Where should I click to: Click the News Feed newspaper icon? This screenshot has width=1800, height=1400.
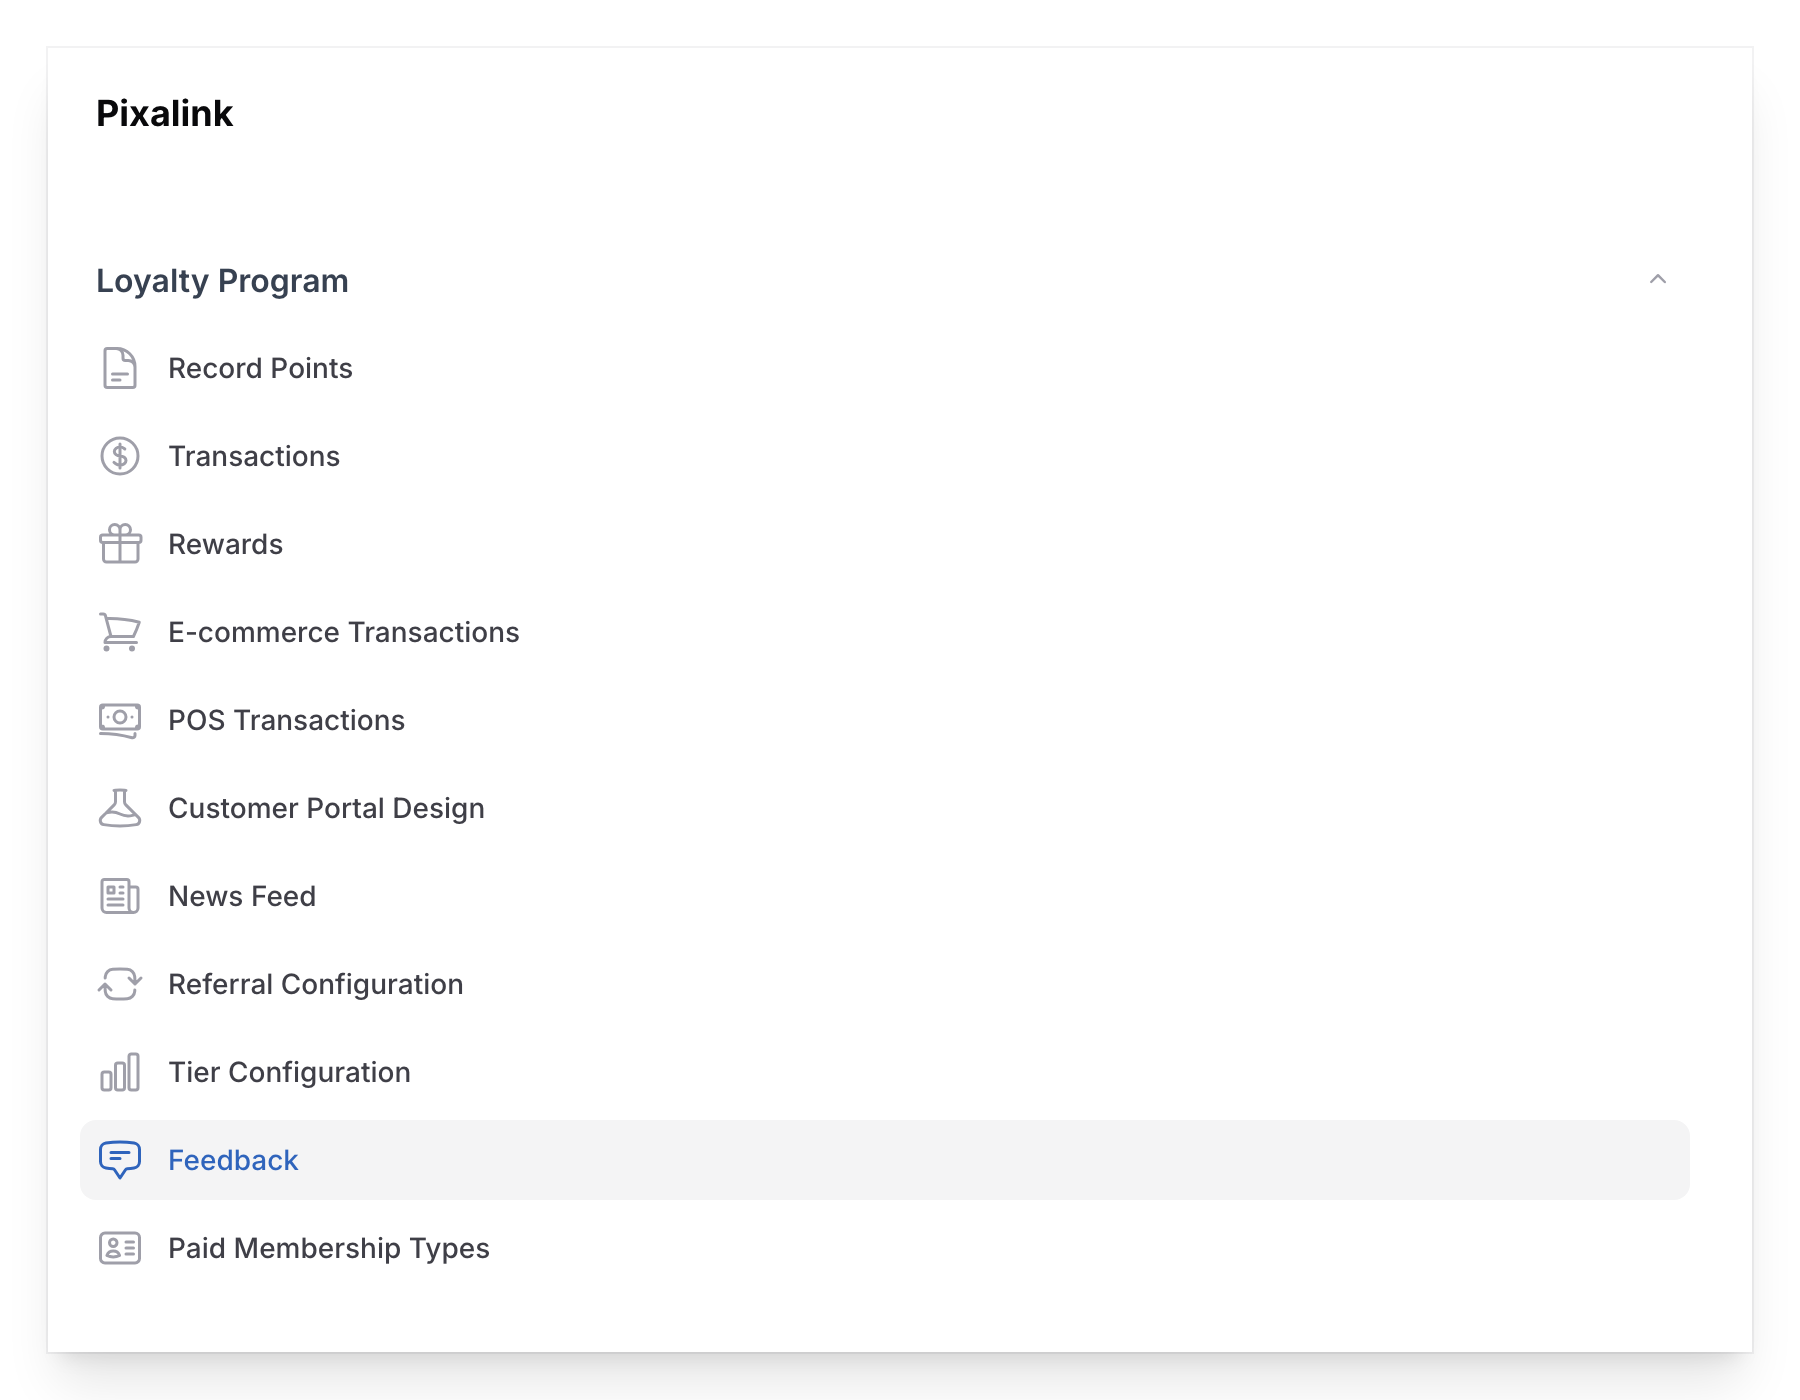pos(119,896)
